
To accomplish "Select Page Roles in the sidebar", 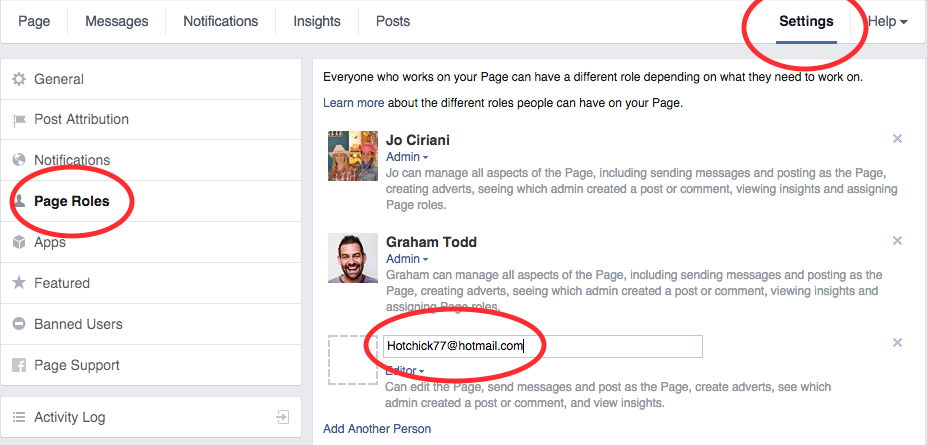I will pos(151,201).
